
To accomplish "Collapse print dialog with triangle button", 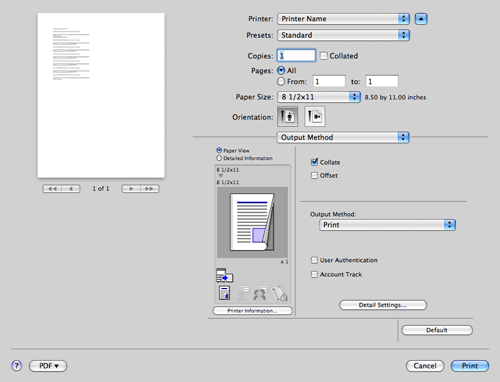I will 421,19.
